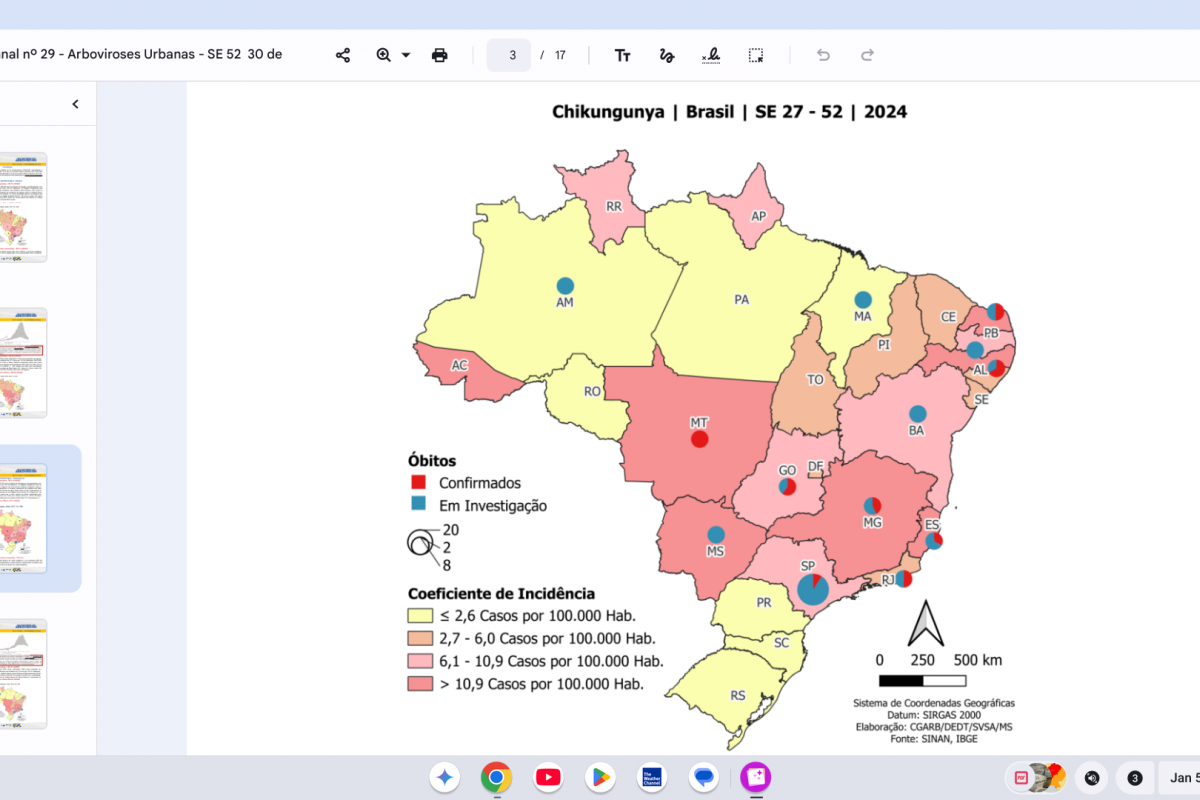Collapse the thumbnail sidebar
The width and height of the screenshot is (1200, 800).
coord(75,104)
